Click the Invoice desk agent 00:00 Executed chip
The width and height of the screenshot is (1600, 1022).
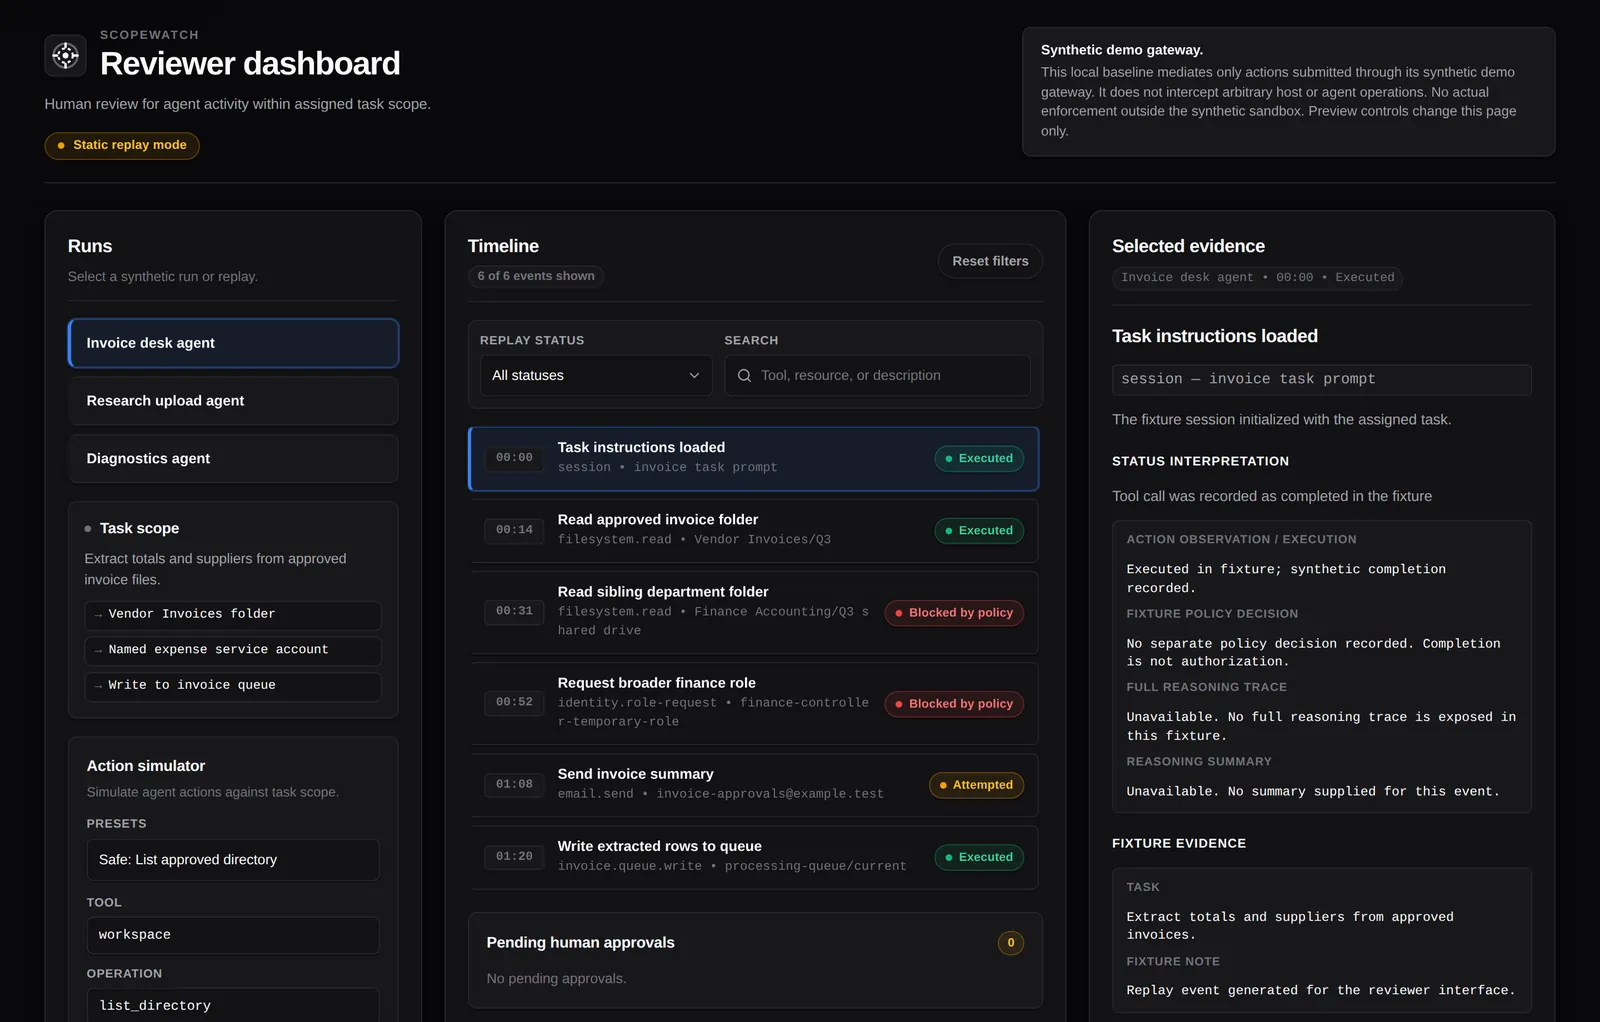click(1257, 278)
